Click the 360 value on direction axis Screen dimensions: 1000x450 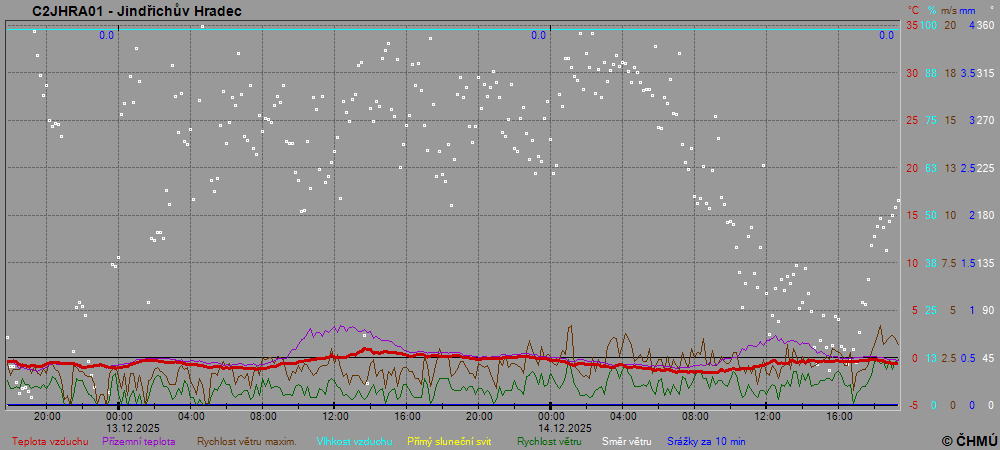point(985,25)
